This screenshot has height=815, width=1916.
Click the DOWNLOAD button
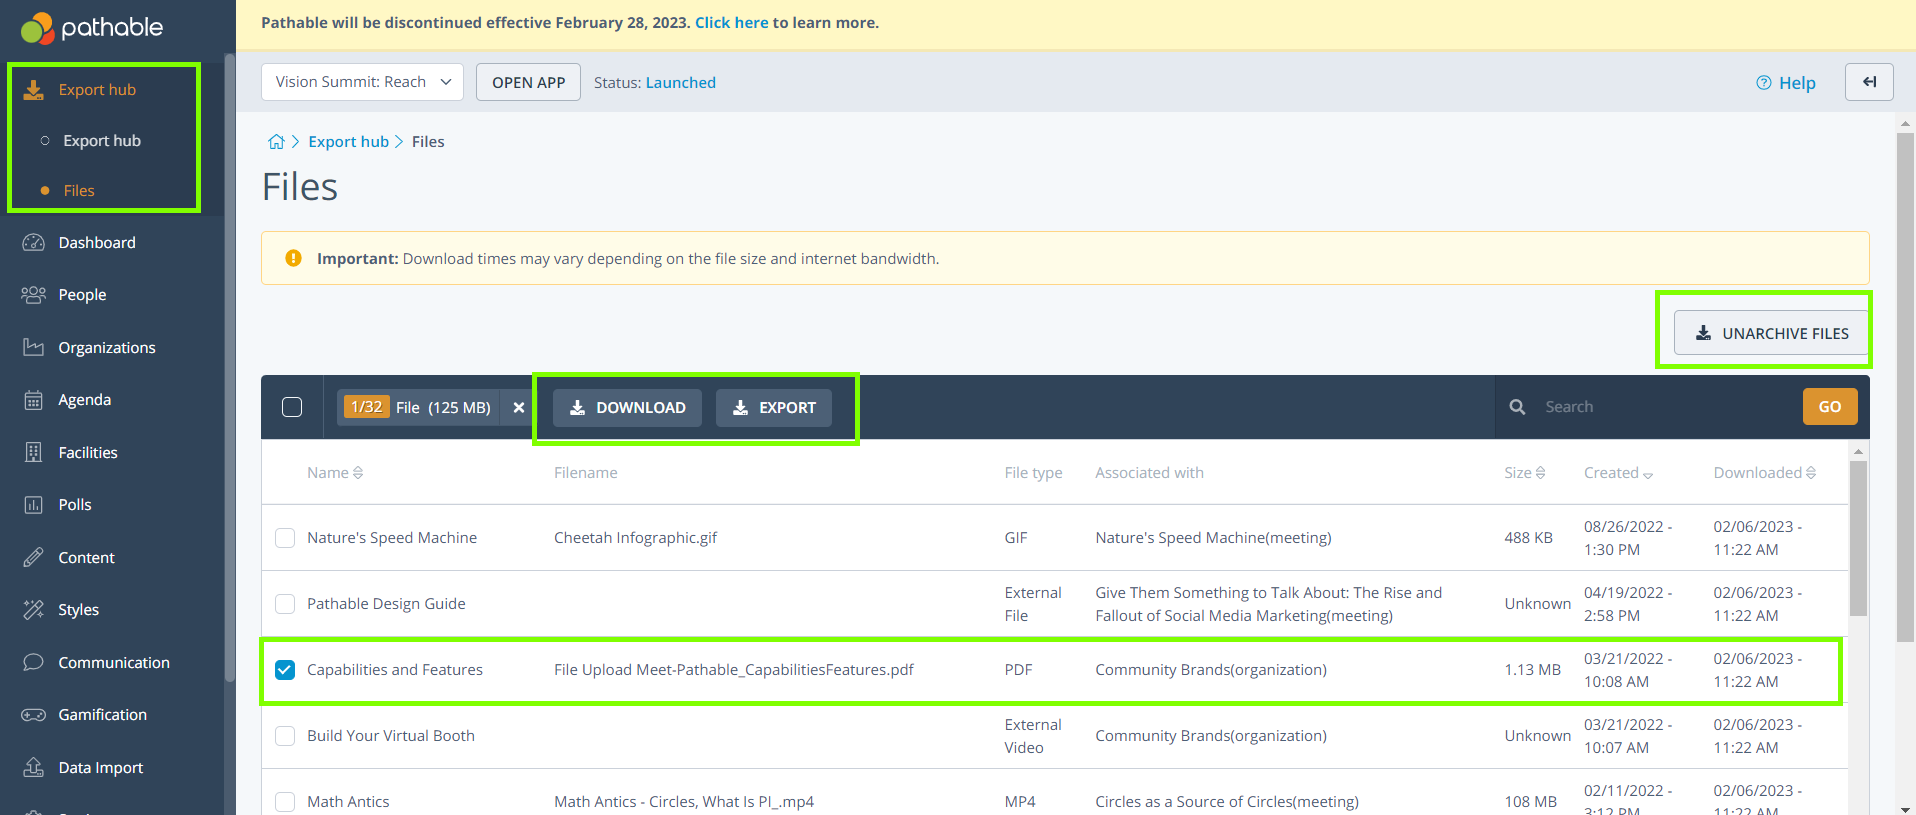tap(627, 408)
